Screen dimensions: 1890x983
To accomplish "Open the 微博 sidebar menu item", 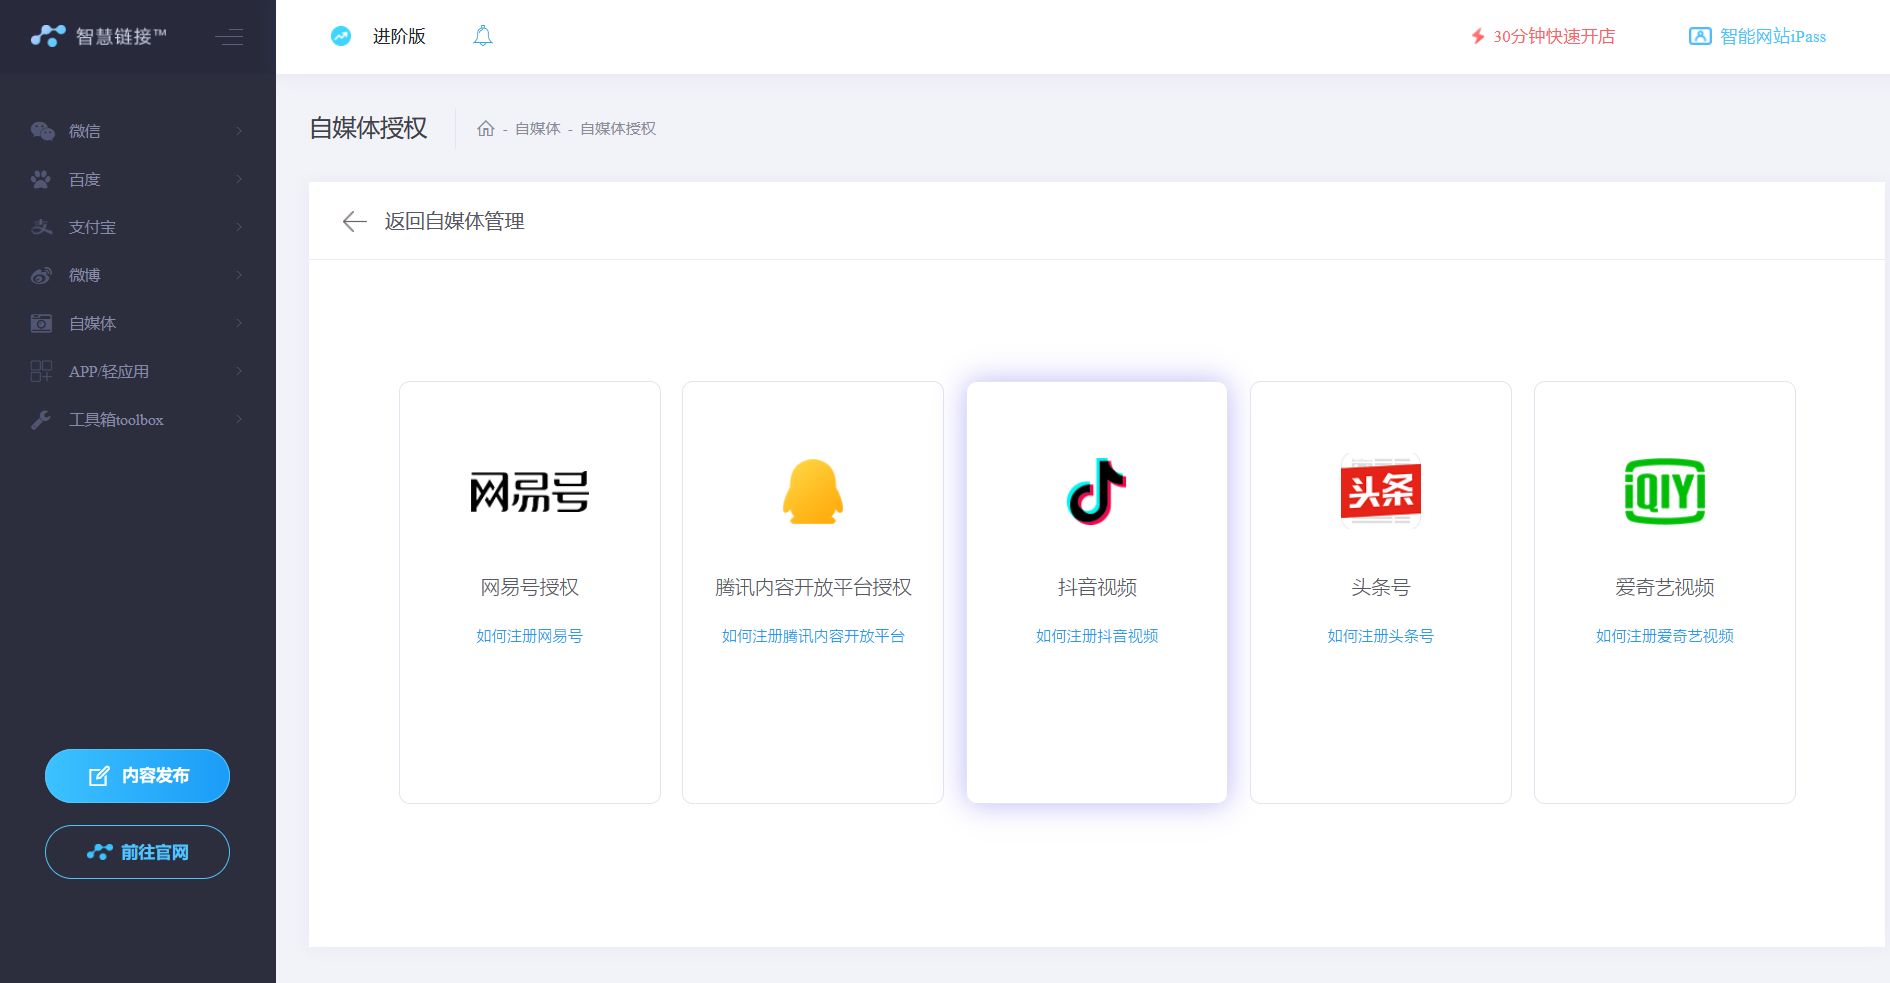I will pos(85,275).
